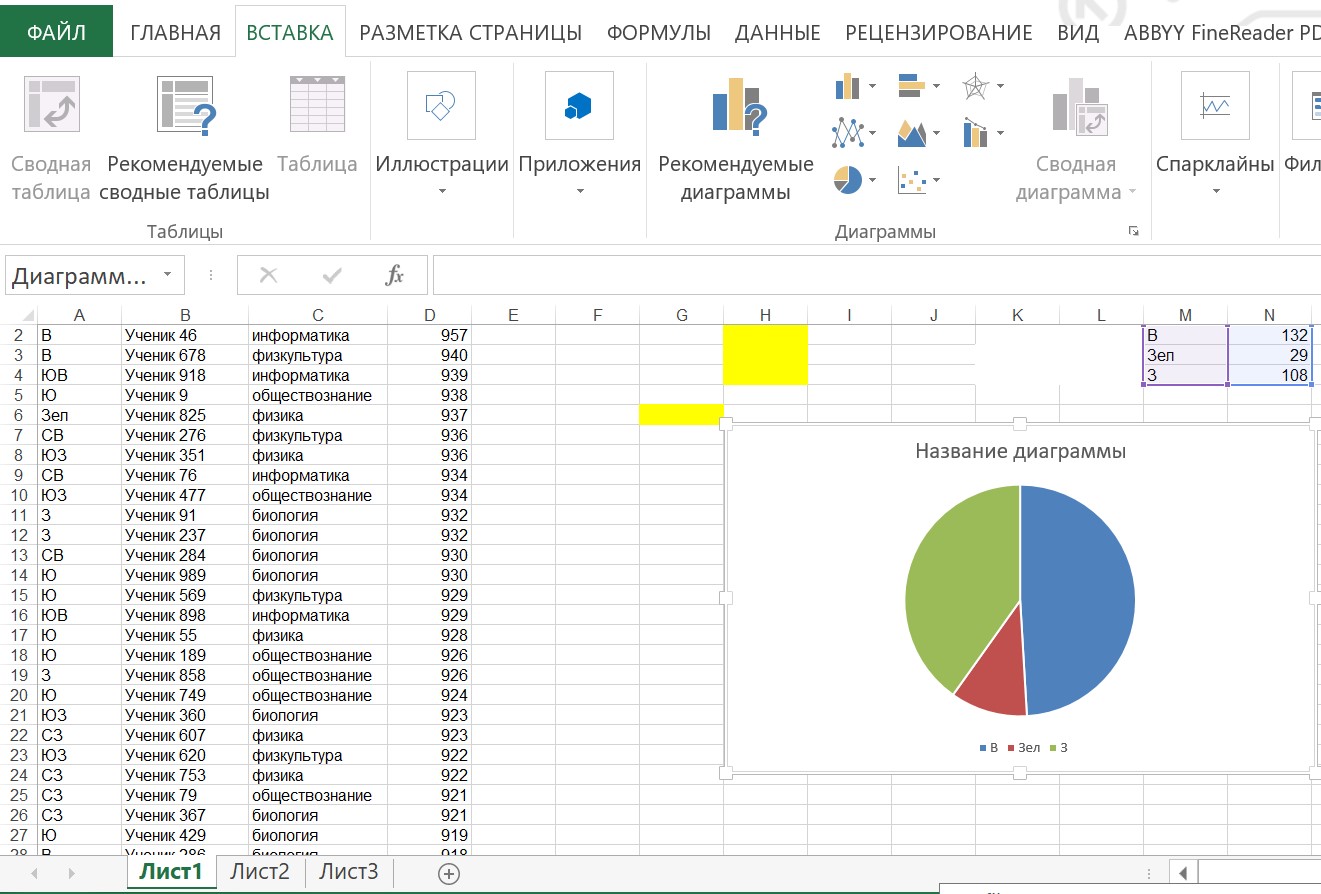Click the fx insert function icon
Image resolution: width=1321 pixels, height=894 pixels.
point(395,275)
